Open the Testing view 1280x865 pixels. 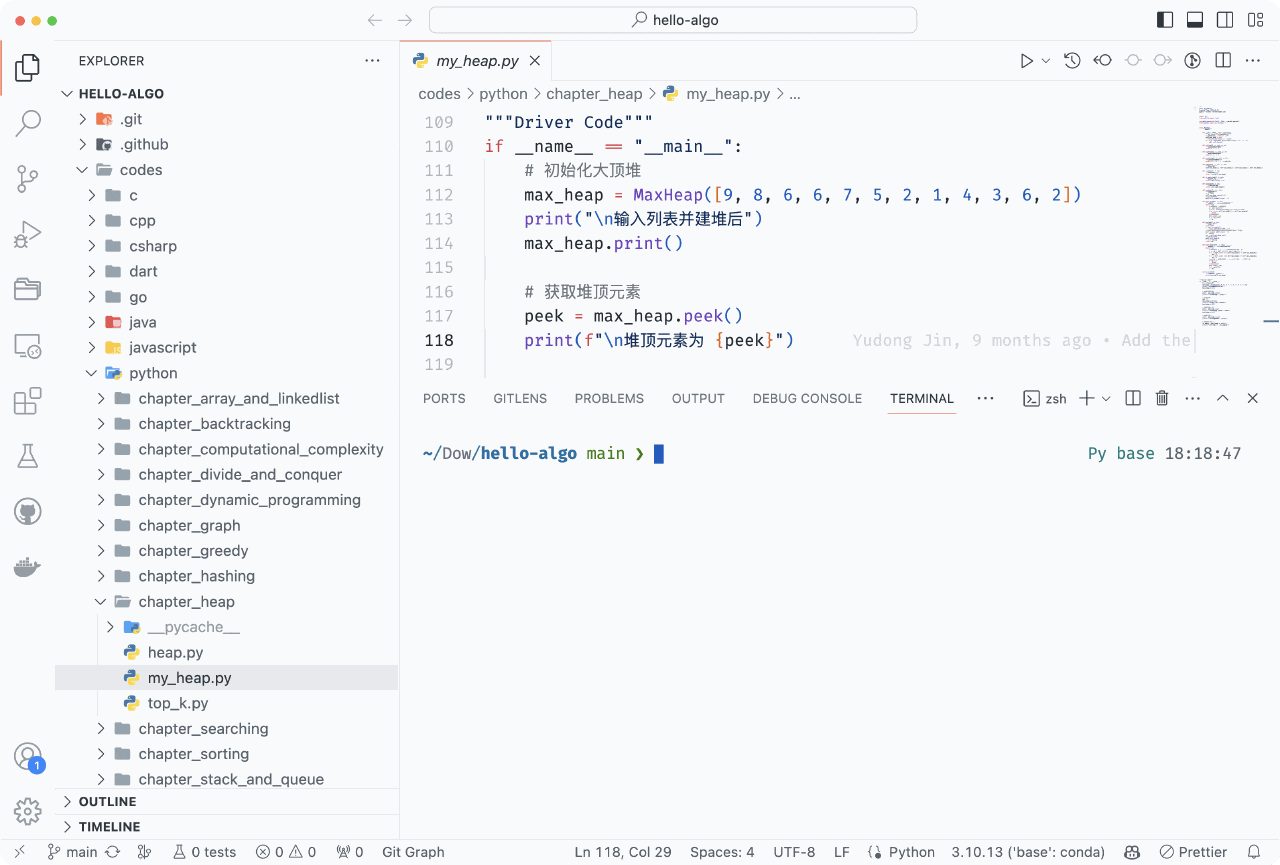pyautogui.click(x=27, y=455)
